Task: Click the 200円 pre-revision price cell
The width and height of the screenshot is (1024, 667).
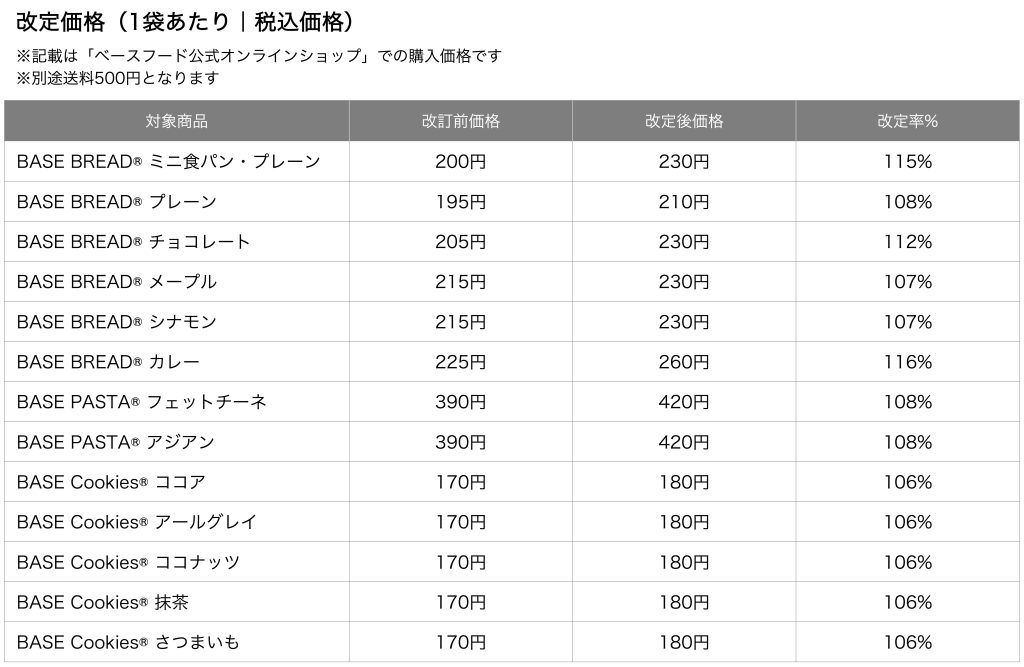Action: coord(461,161)
